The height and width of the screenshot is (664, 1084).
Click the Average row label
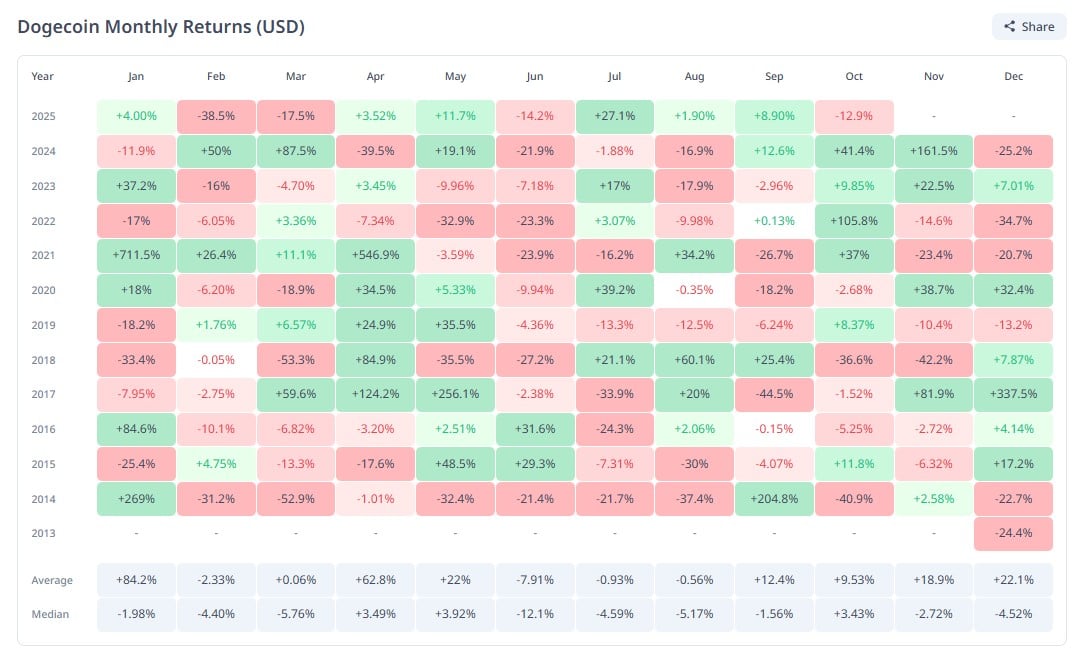(x=50, y=580)
